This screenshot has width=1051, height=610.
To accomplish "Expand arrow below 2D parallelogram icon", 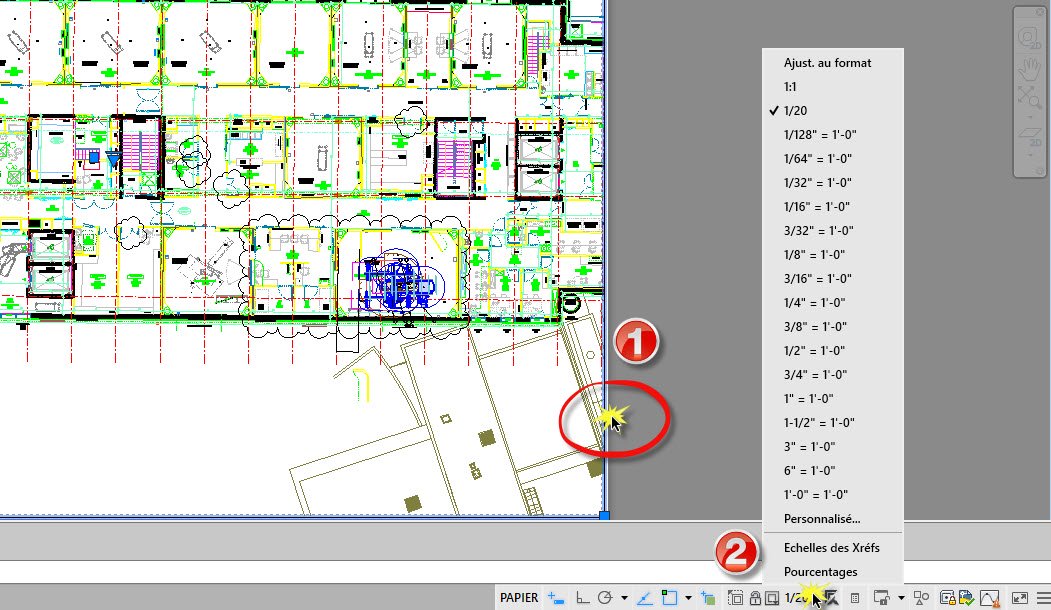I will (x=1030, y=157).
